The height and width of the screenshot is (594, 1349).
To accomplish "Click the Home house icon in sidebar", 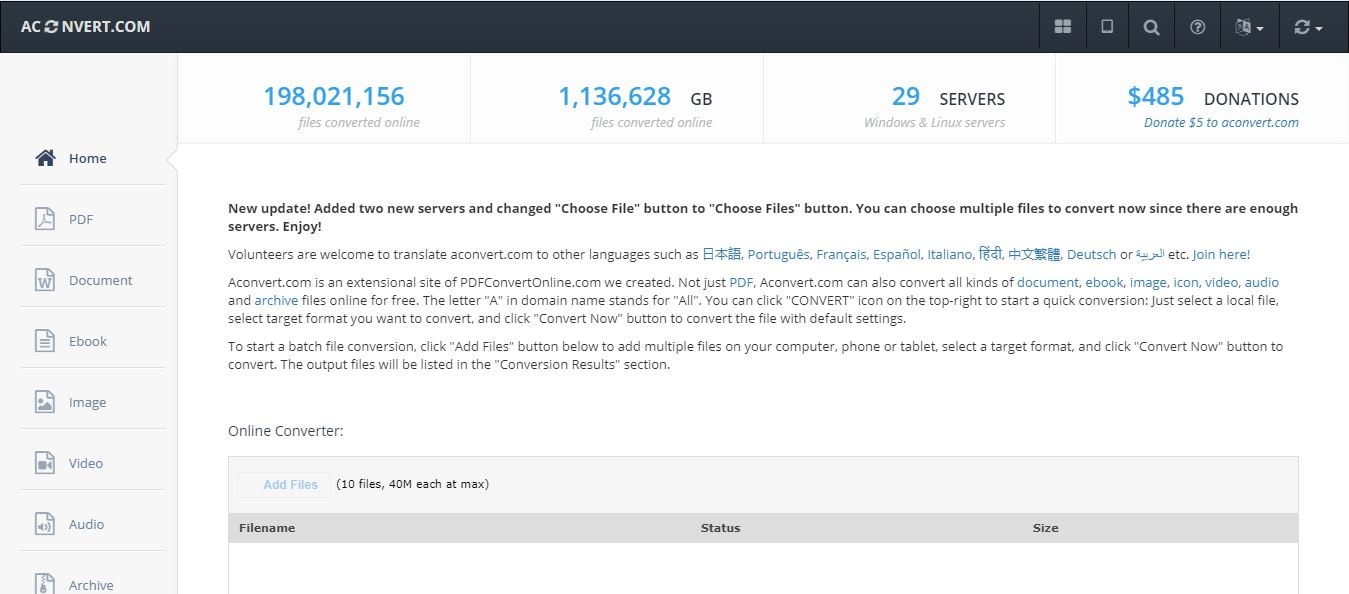I will [45, 158].
